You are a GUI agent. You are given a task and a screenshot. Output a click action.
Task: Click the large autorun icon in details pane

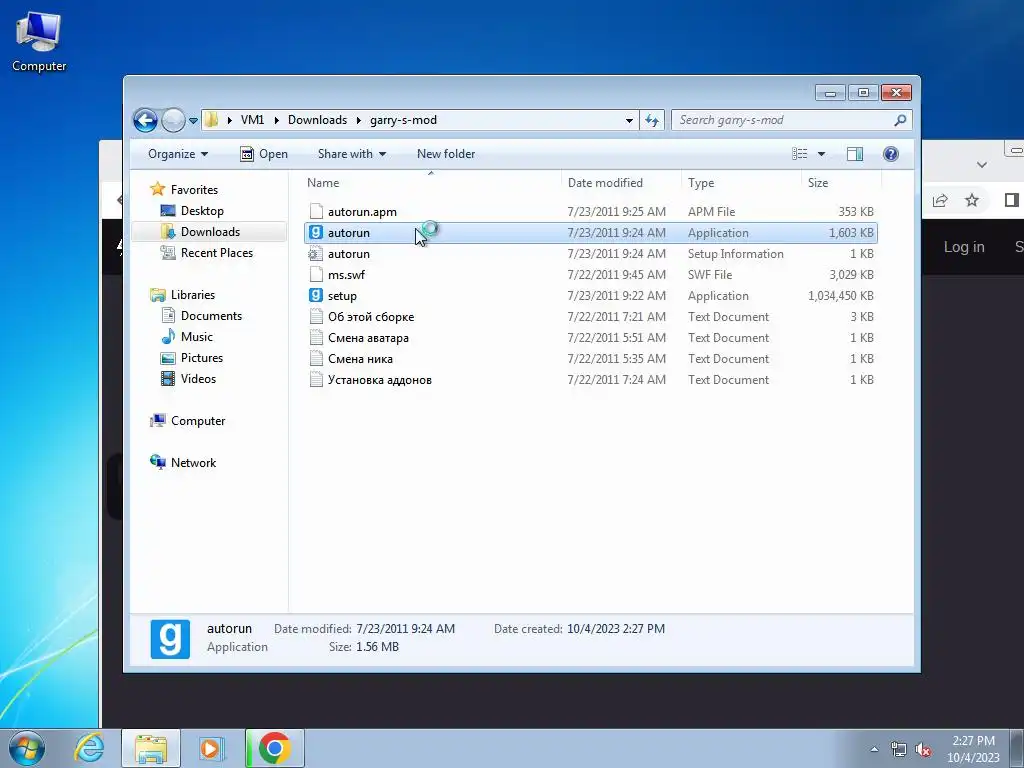point(170,639)
